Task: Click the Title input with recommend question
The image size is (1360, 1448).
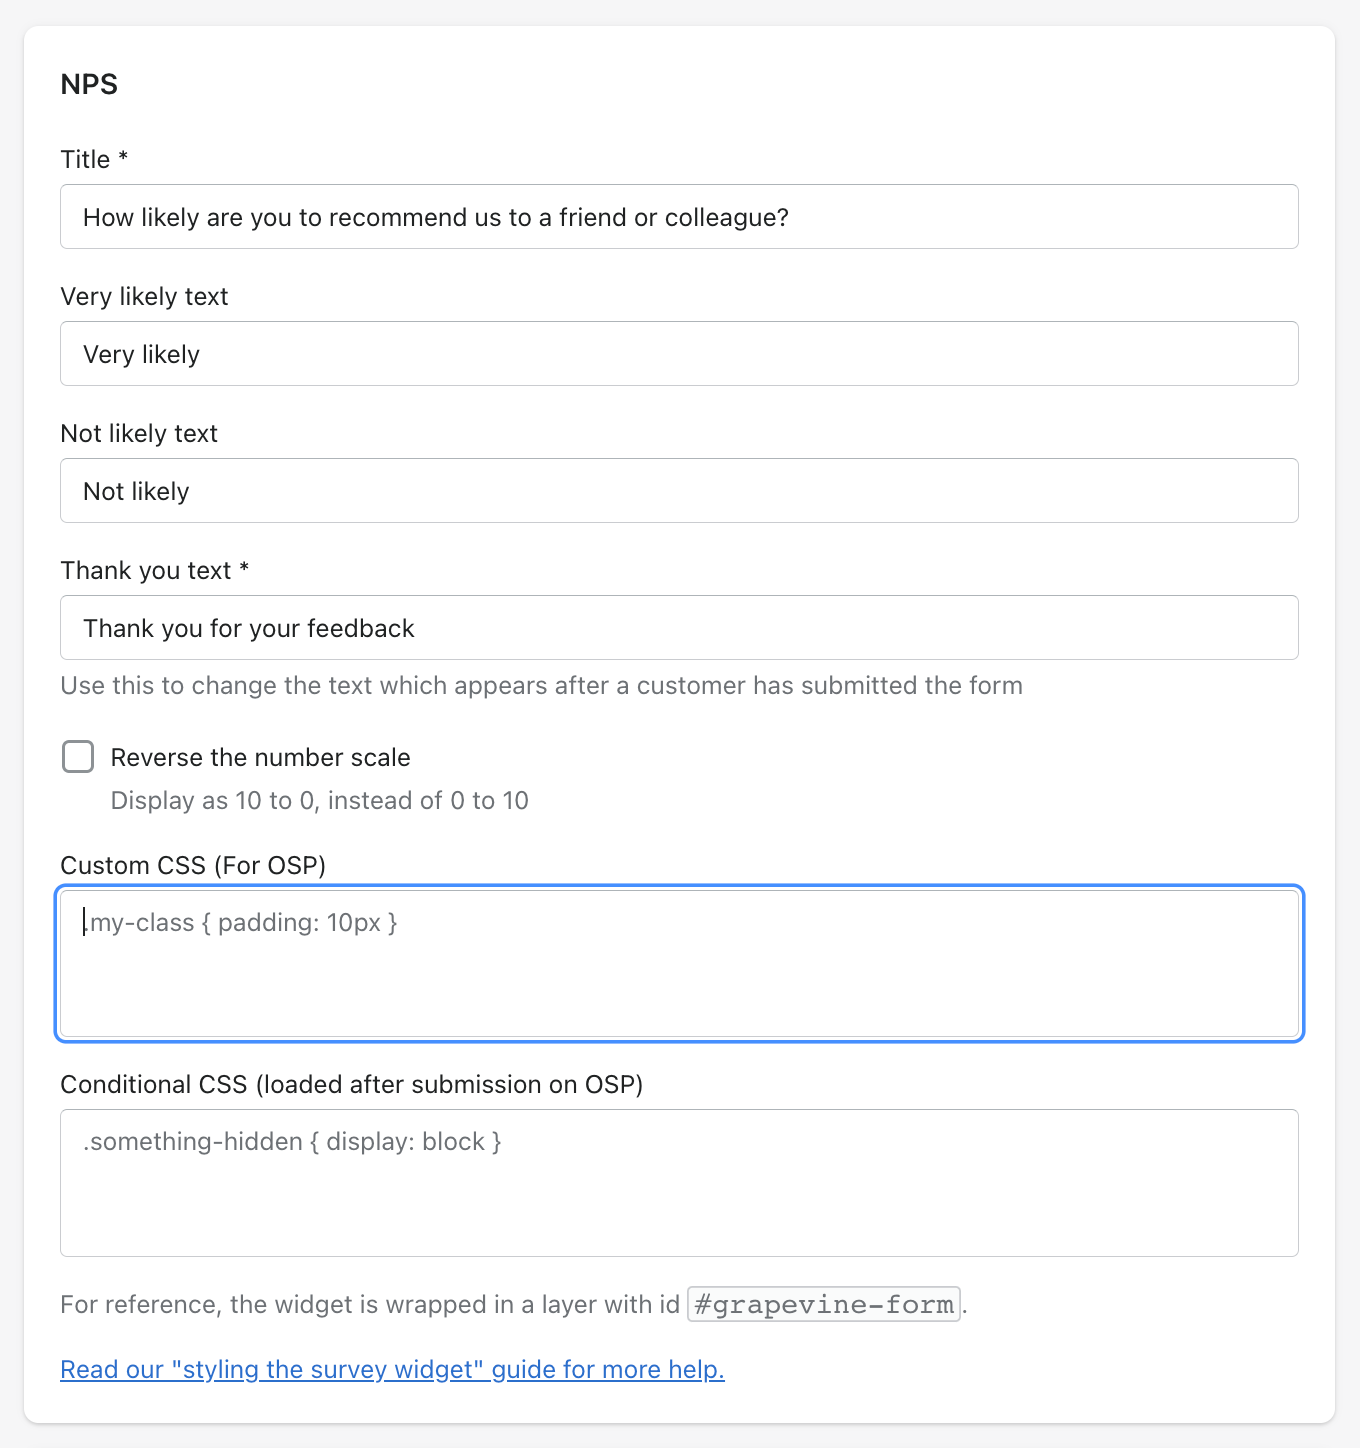Action: 679,217
